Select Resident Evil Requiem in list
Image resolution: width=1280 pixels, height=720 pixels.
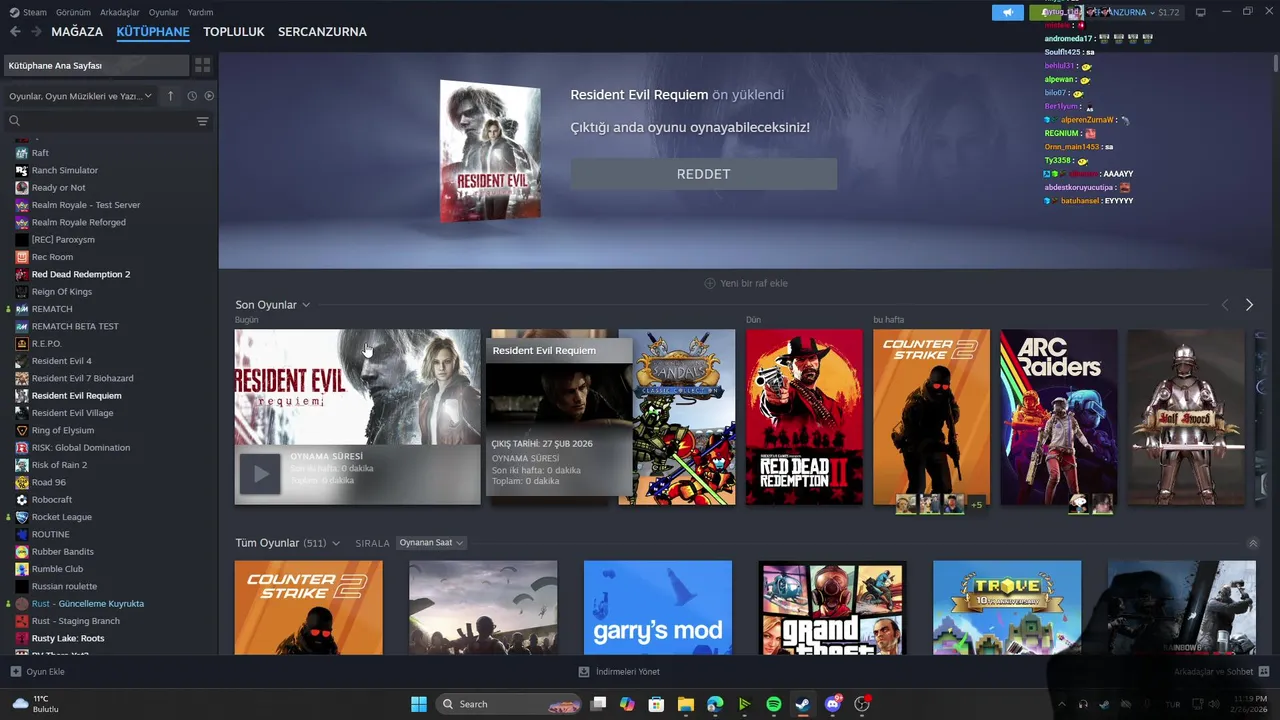[77, 396]
